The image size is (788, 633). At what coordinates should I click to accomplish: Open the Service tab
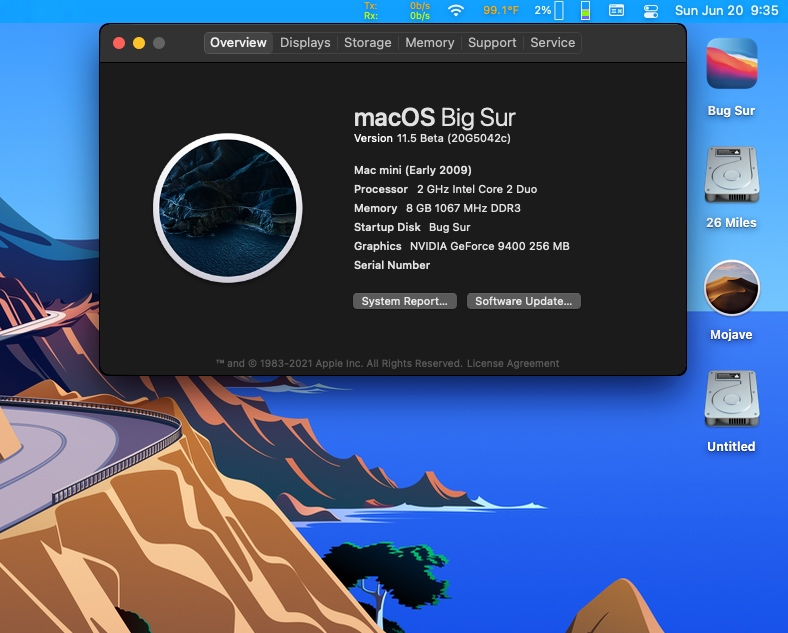[552, 43]
